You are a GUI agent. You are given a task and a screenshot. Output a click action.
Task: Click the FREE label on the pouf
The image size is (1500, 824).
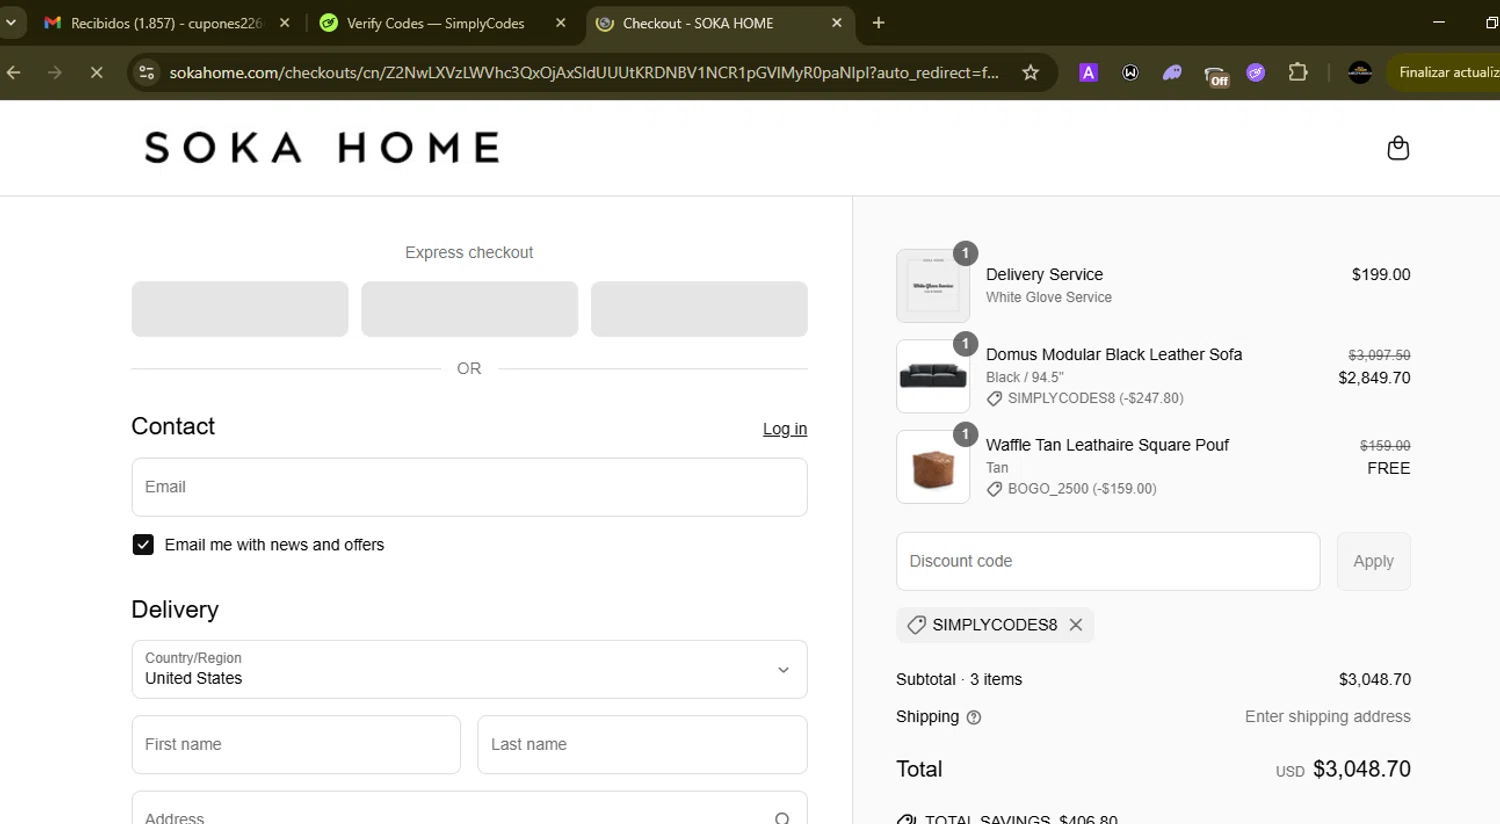(x=1388, y=468)
